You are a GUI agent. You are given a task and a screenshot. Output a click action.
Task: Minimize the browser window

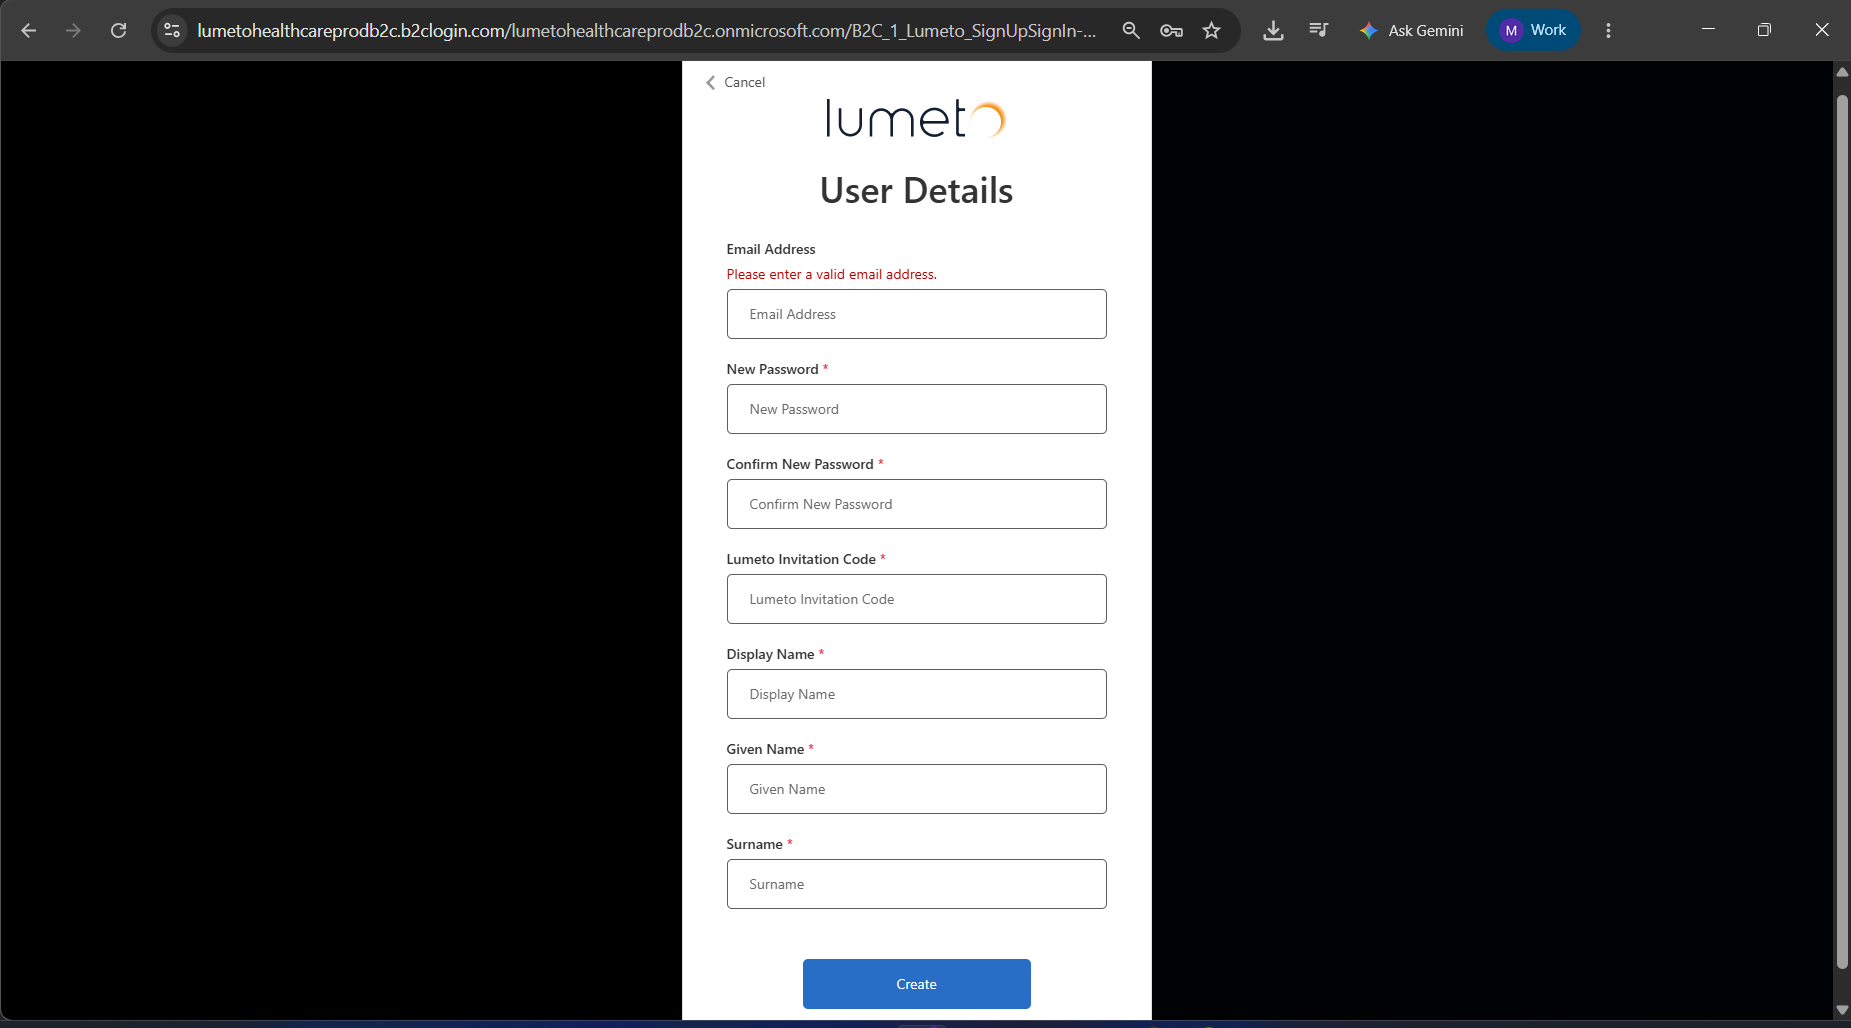(1708, 30)
